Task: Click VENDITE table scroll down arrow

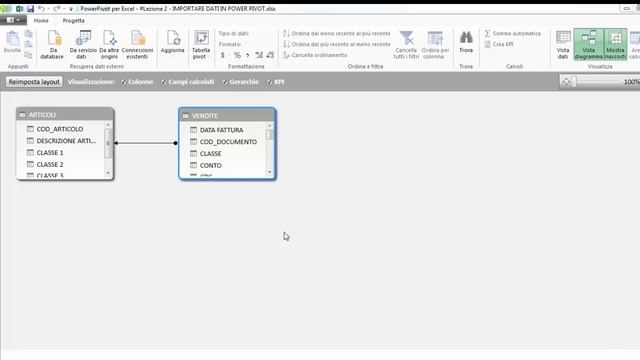Action: tap(269, 172)
